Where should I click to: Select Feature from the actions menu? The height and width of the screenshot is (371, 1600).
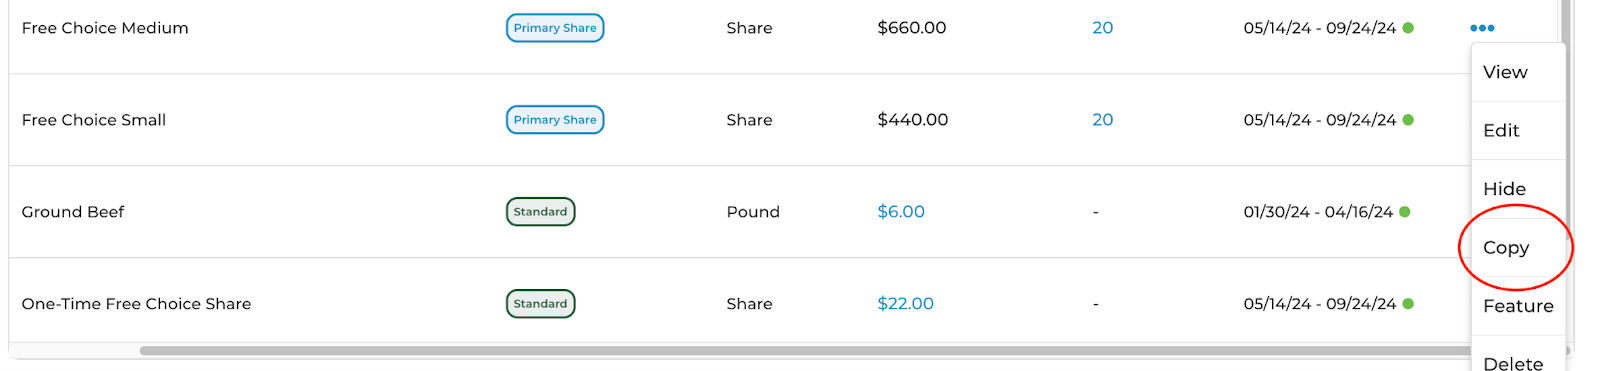pyautogui.click(x=1518, y=306)
